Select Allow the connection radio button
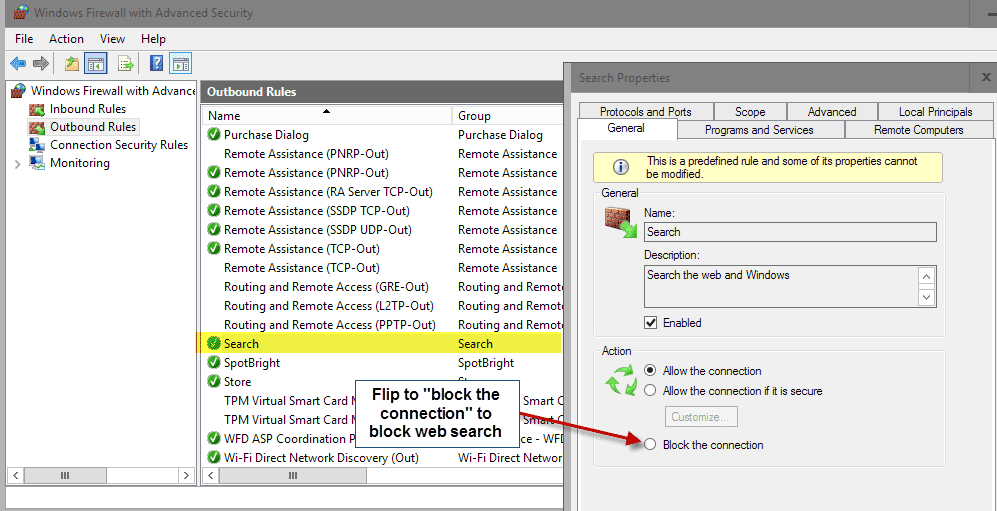997x511 pixels. point(650,371)
